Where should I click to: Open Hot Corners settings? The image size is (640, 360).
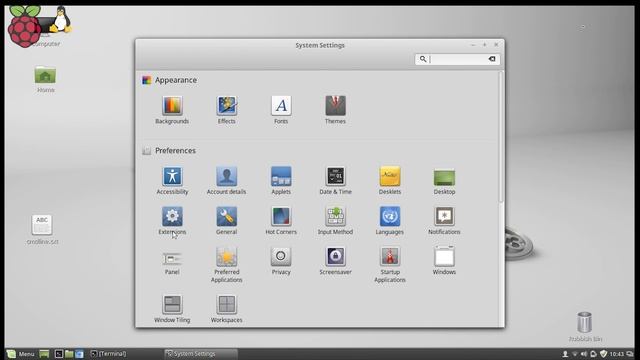[281, 220]
